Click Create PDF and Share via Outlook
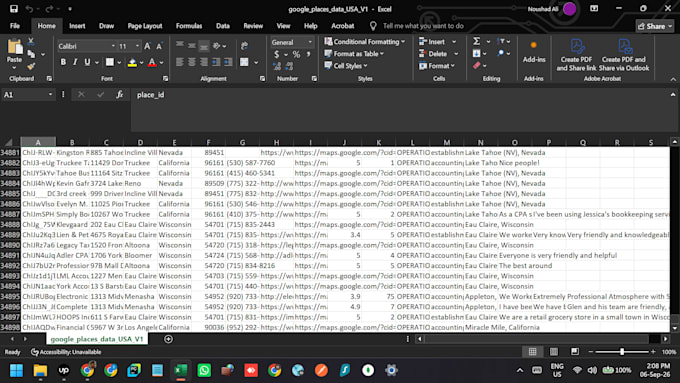The image size is (680, 383). click(624, 55)
